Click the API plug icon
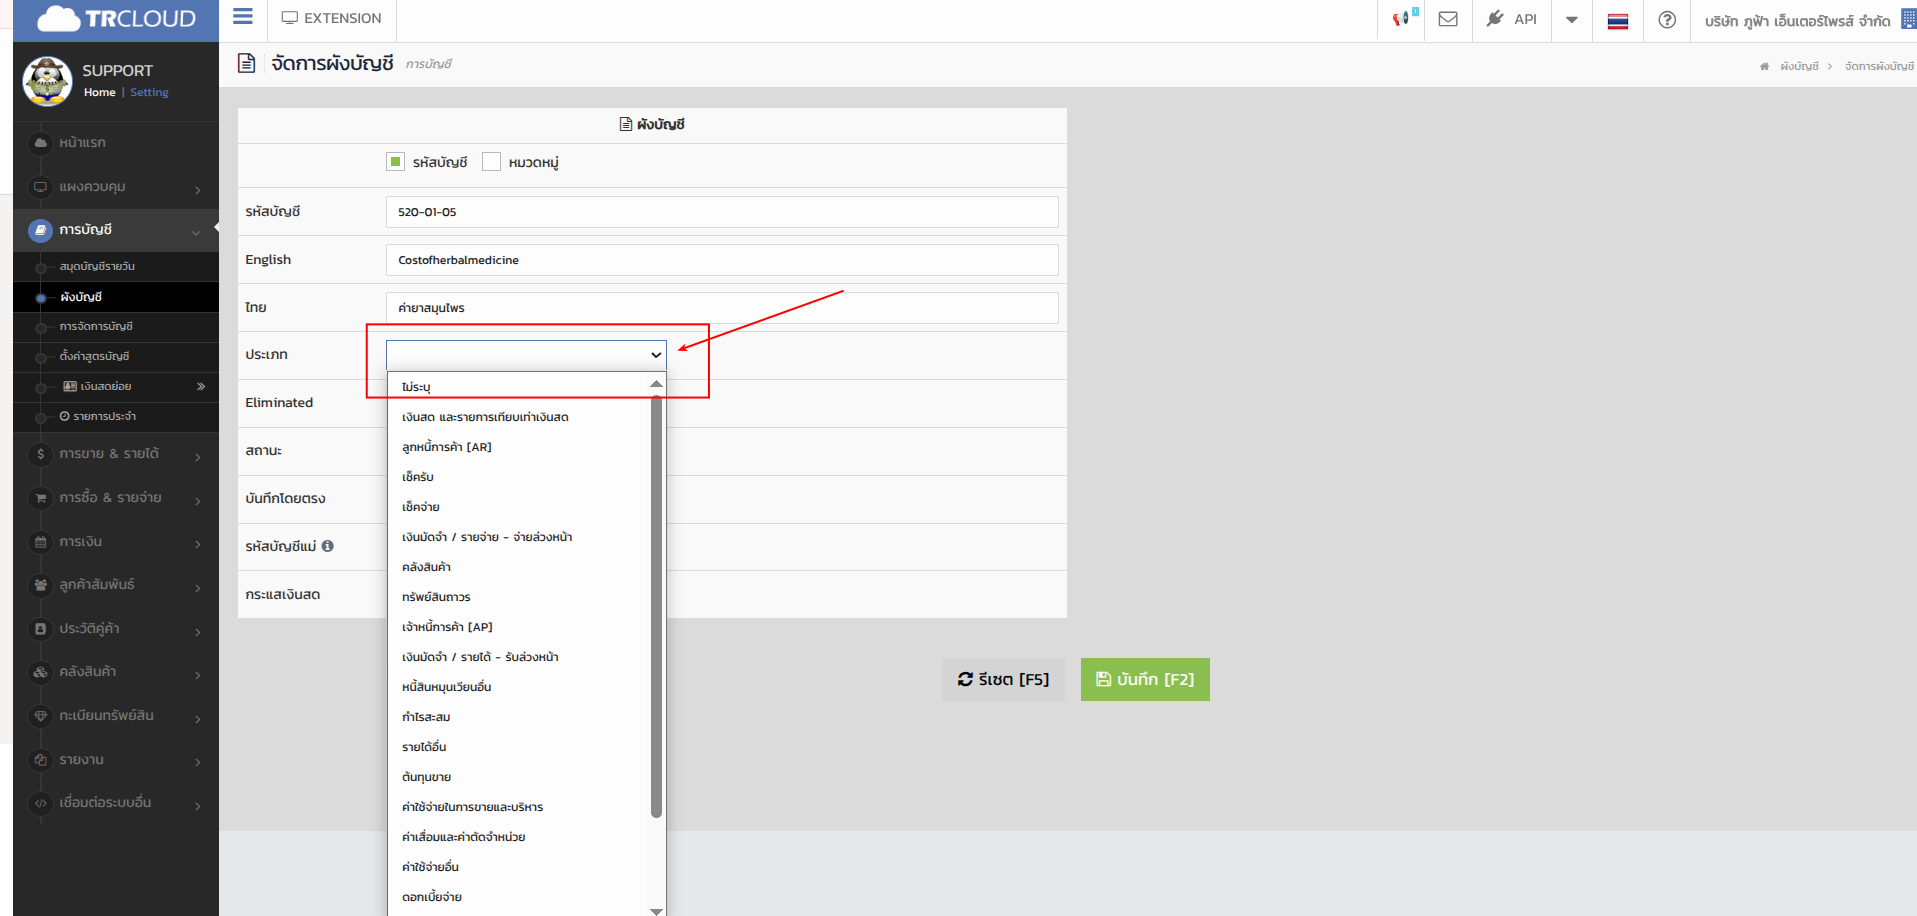Viewport: 1917px width, 916px height. (x=1495, y=19)
